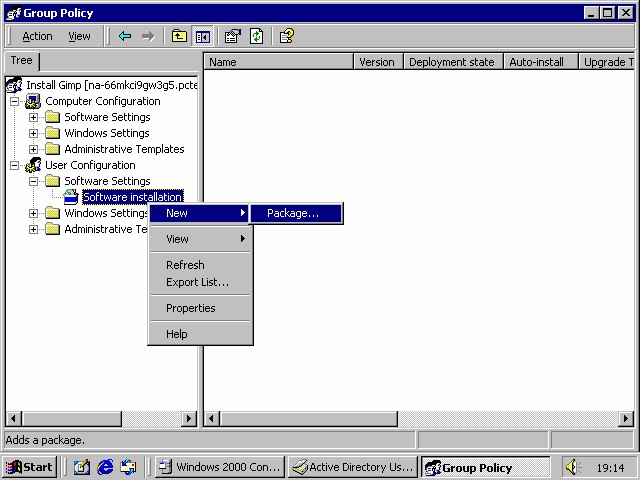Click folder icon of Computer Configuration Administrative Templates
The width and height of the screenshot is (640, 480).
point(52,149)
